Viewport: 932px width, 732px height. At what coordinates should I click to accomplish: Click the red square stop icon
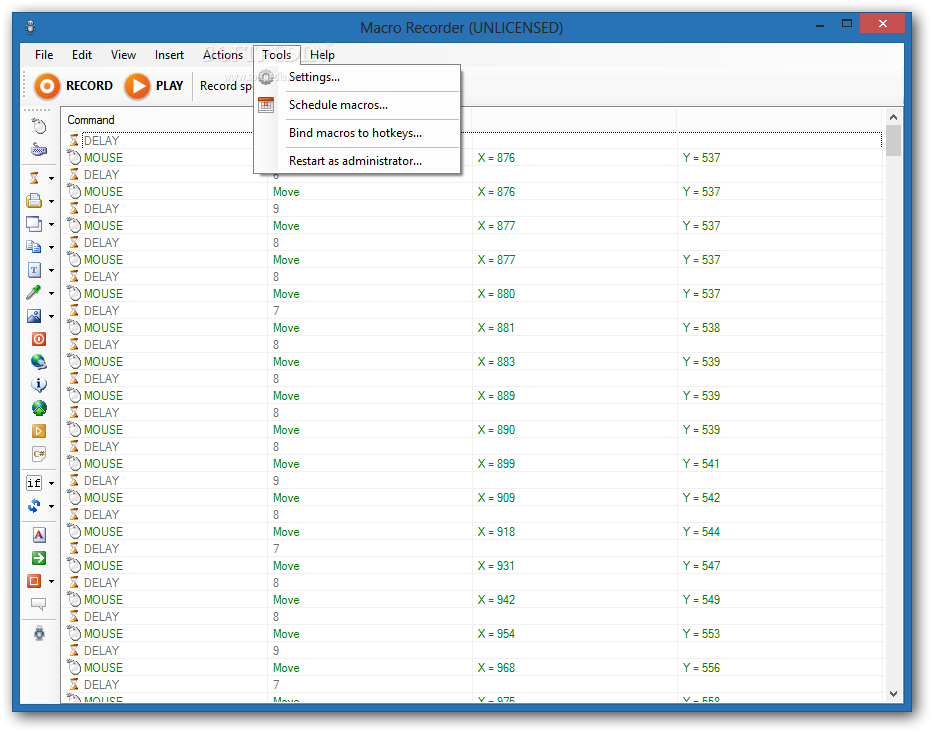click(34, 581)
